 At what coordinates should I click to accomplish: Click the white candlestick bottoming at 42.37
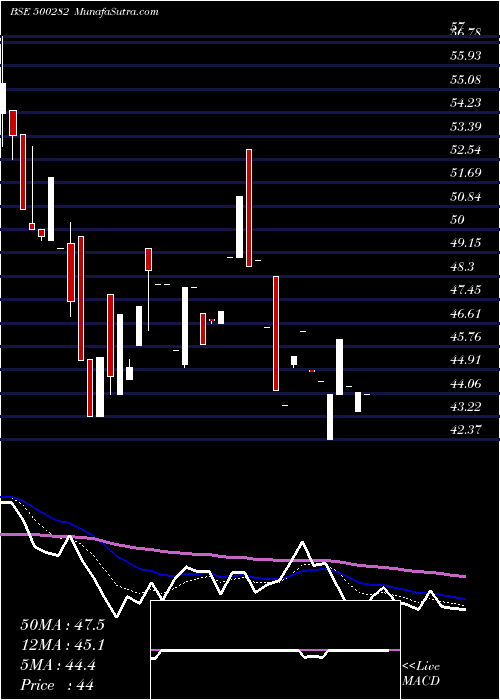pyautogui.click(x=330, y=417)
